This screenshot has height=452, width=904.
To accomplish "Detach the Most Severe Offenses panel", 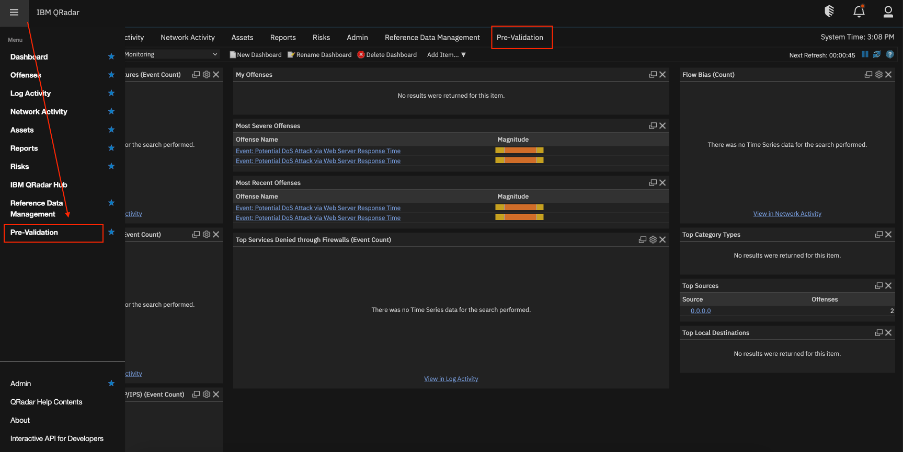I will point(653,126).
